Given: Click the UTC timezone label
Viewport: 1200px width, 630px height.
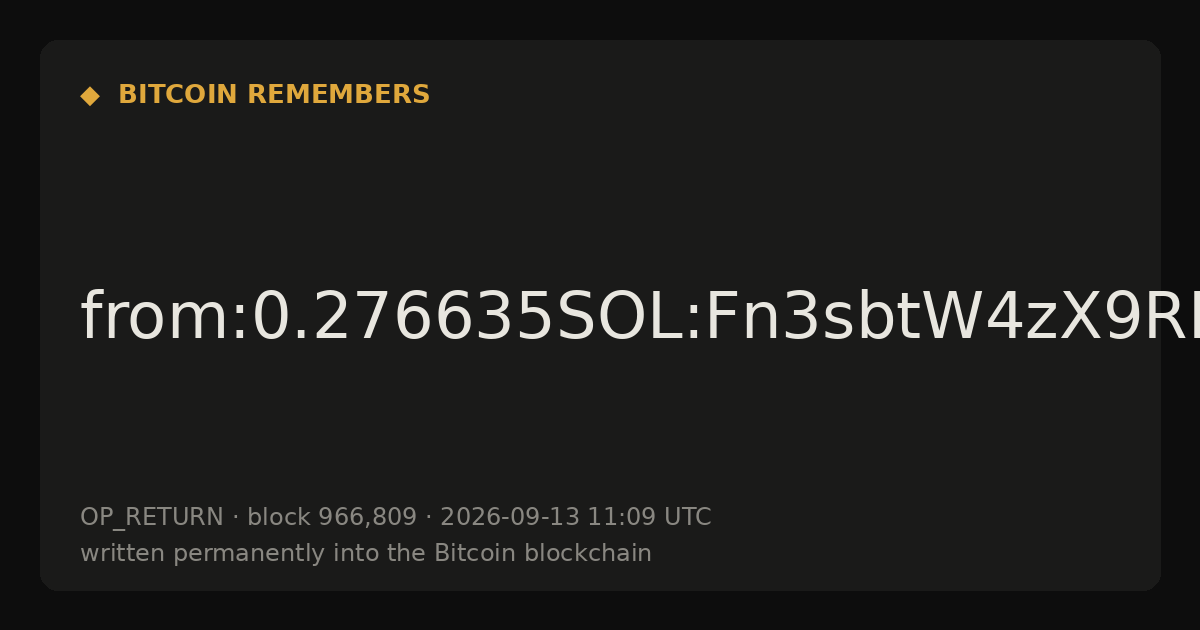Looking at the screenshot, I should pos(687,517).
